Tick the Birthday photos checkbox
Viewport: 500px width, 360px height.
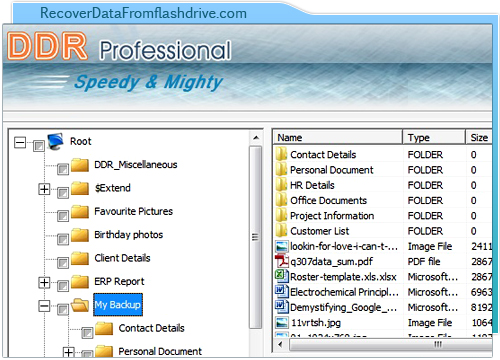click(63, 239)
